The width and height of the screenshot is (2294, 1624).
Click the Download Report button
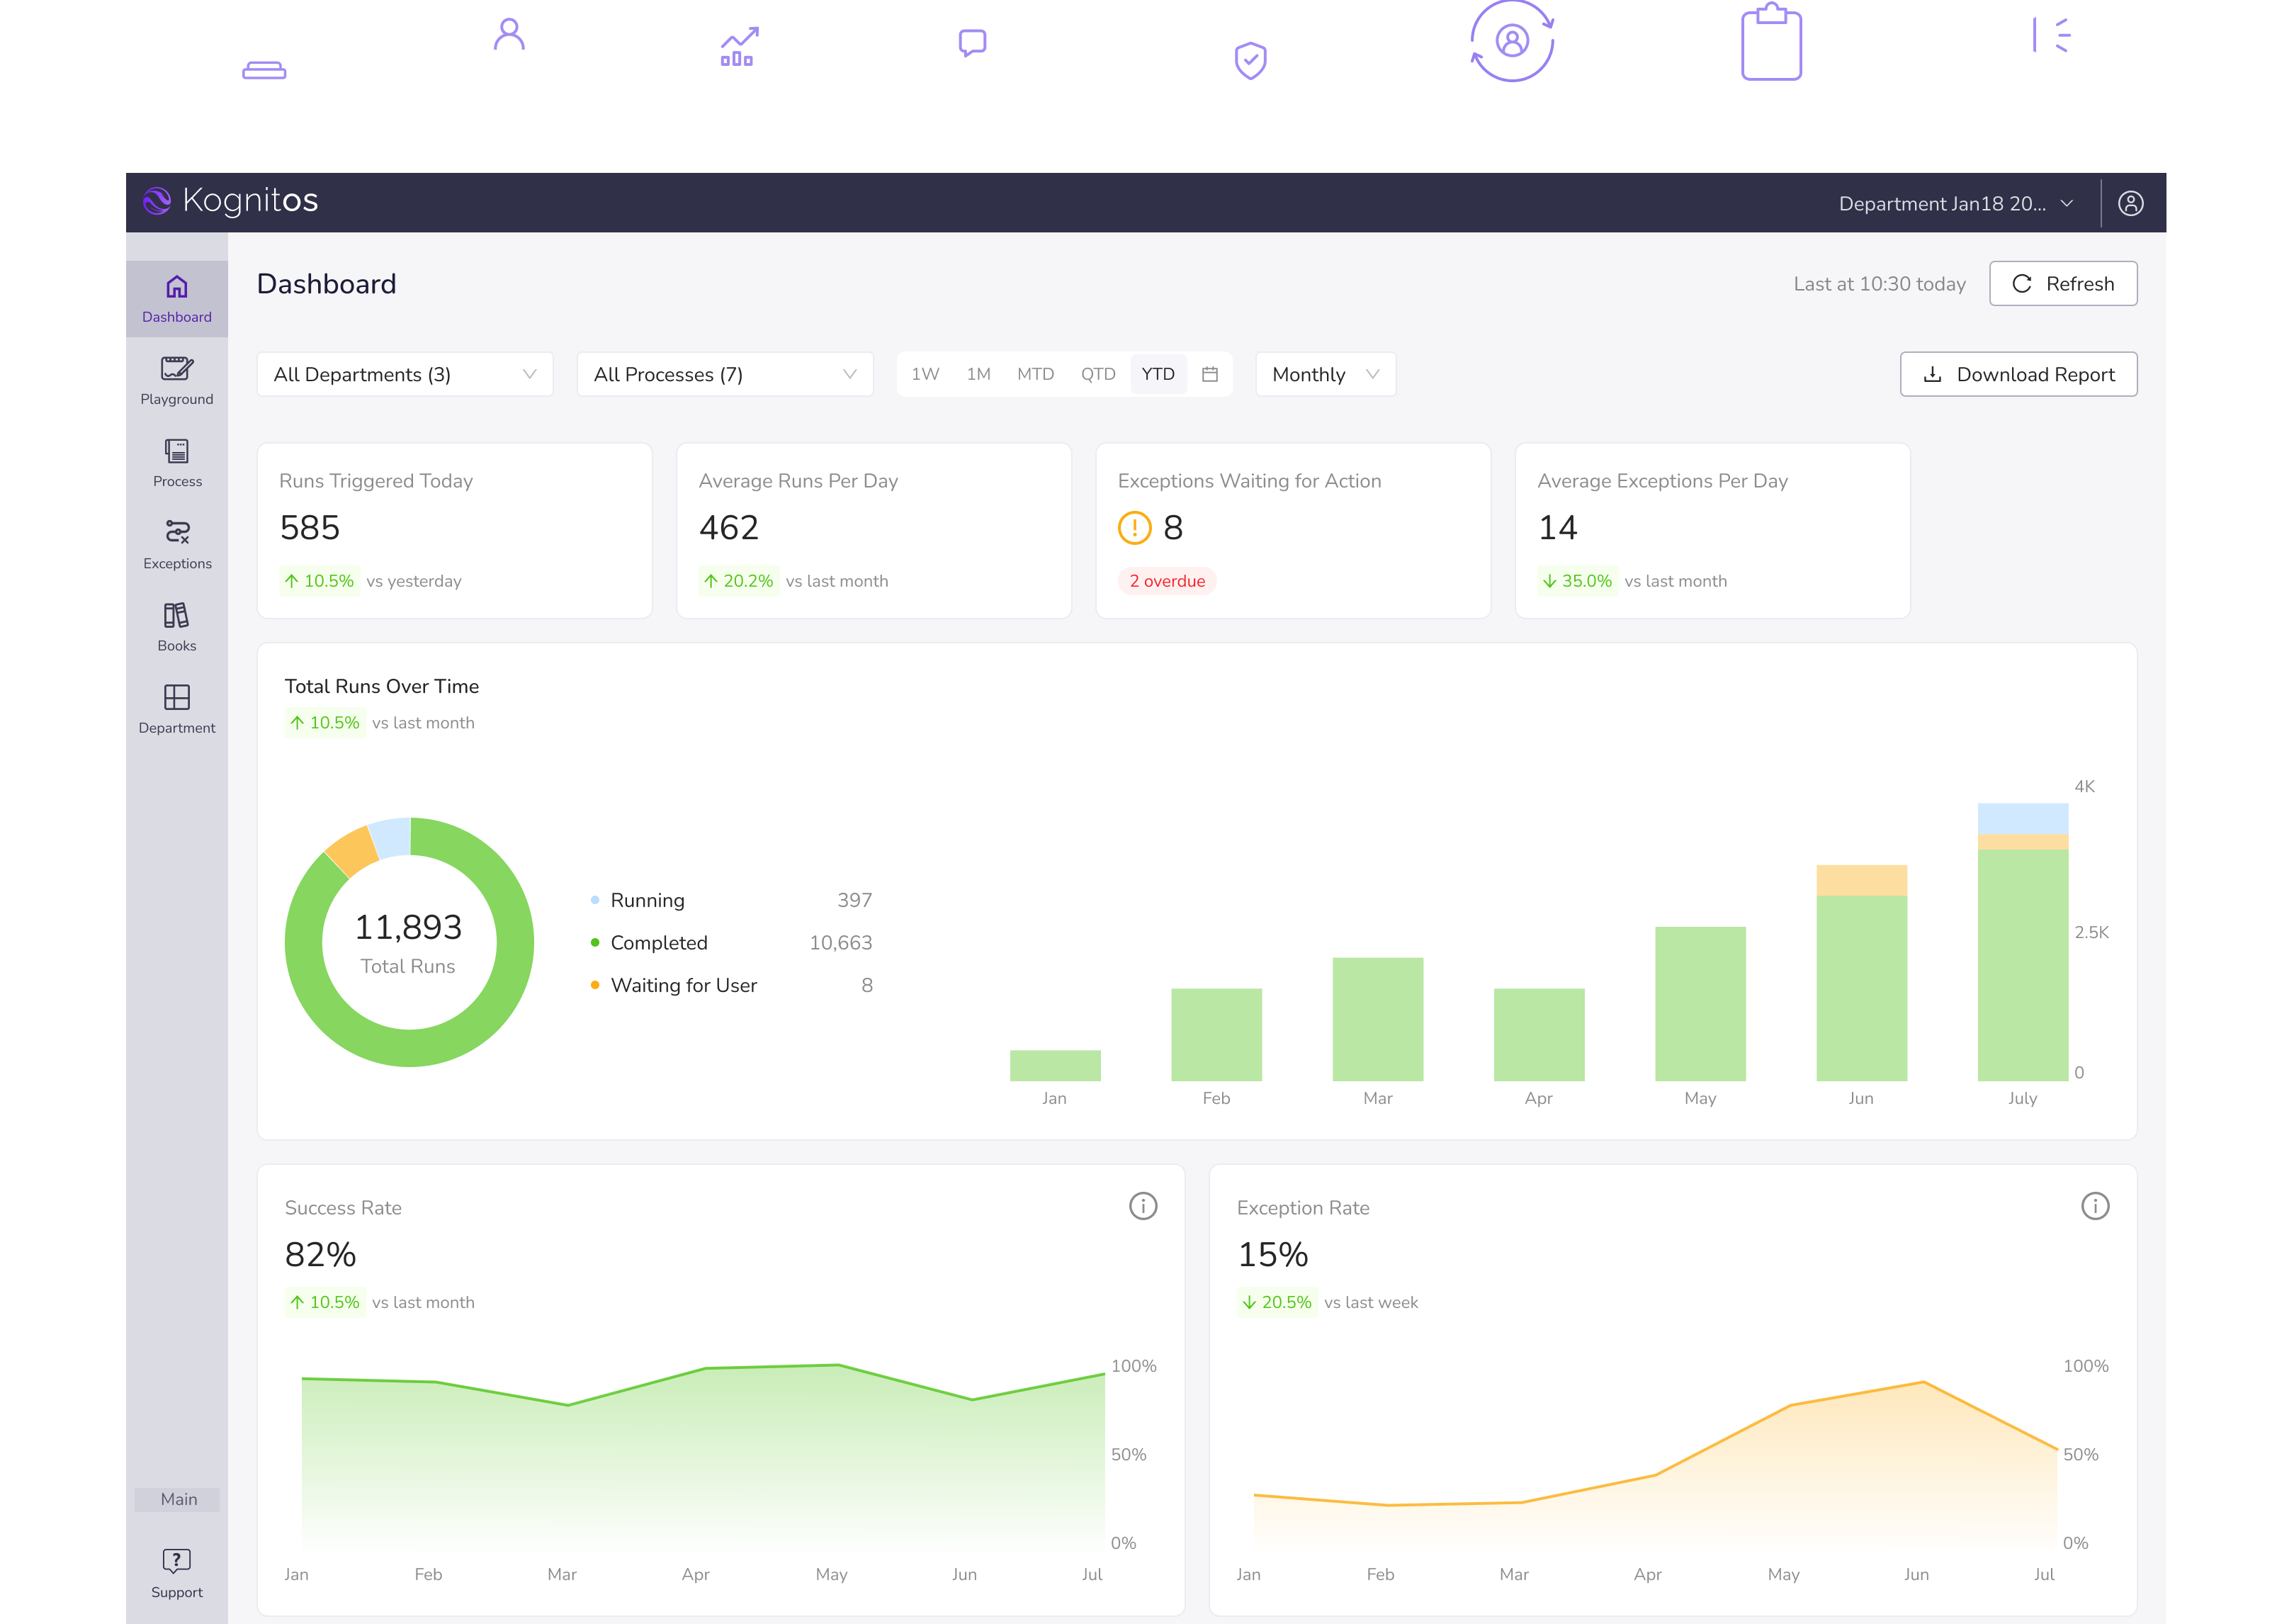[x=2015, y=374]
